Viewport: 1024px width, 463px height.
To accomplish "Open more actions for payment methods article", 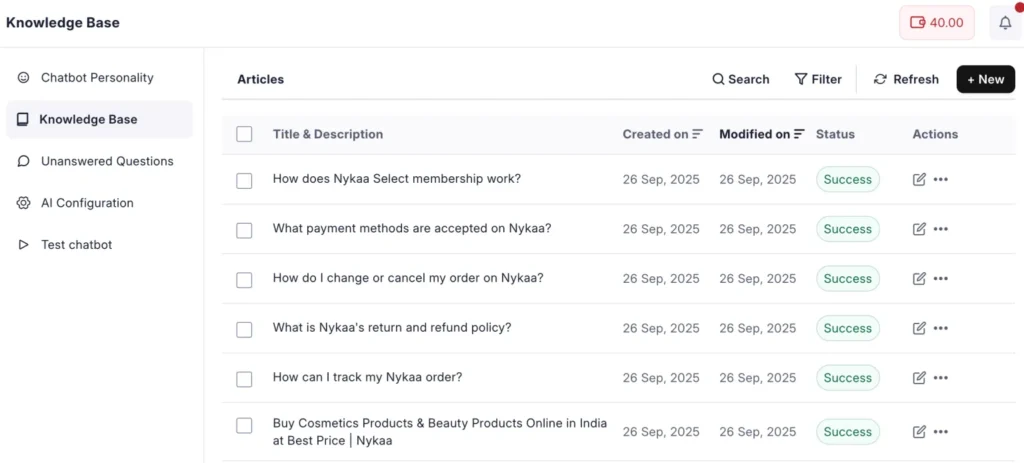I will point(940,229).
